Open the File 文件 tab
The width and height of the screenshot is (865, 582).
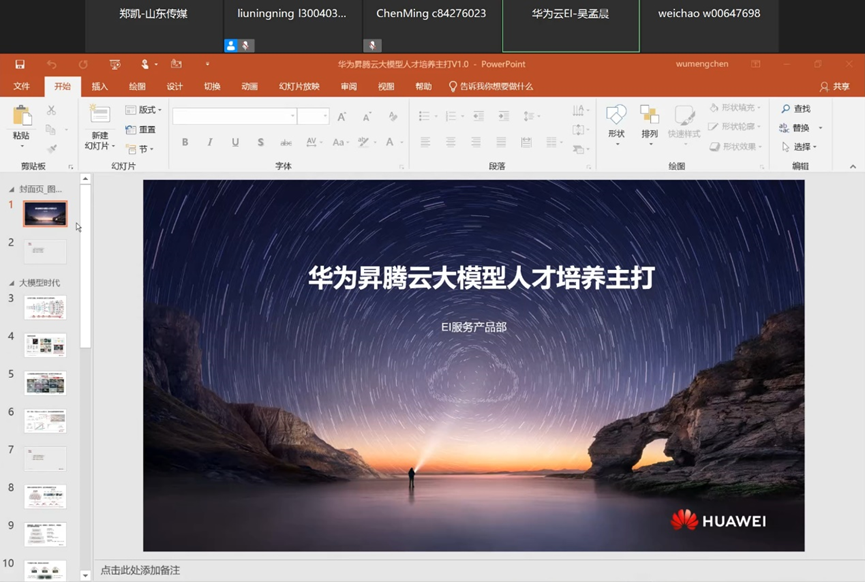[21, 87]
